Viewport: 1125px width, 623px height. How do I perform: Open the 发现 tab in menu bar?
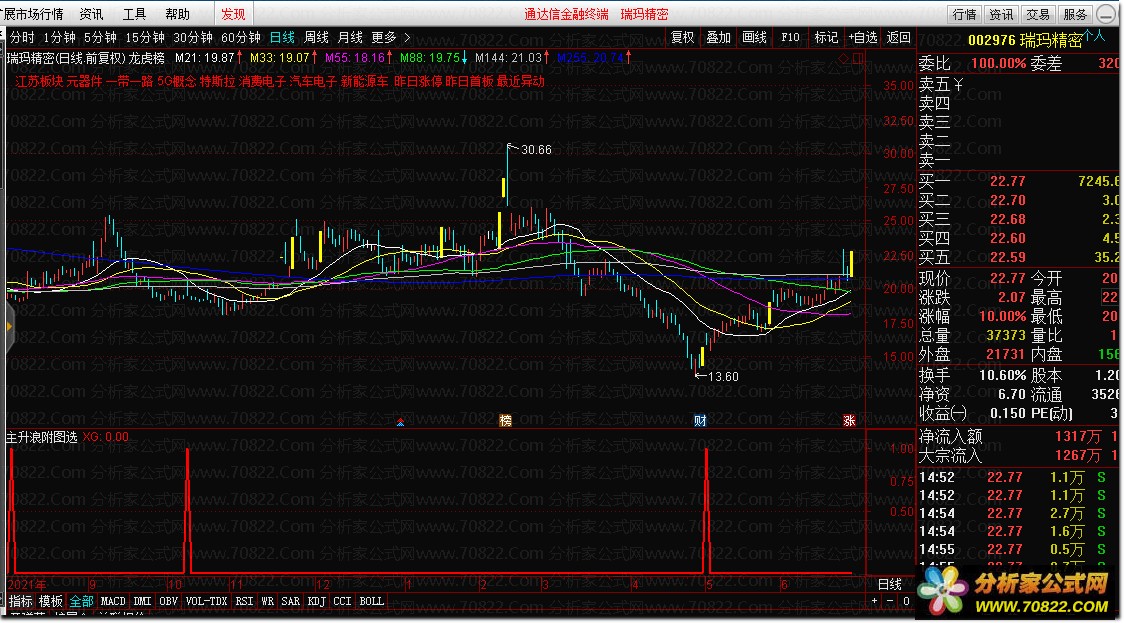[x=233, y=14]
